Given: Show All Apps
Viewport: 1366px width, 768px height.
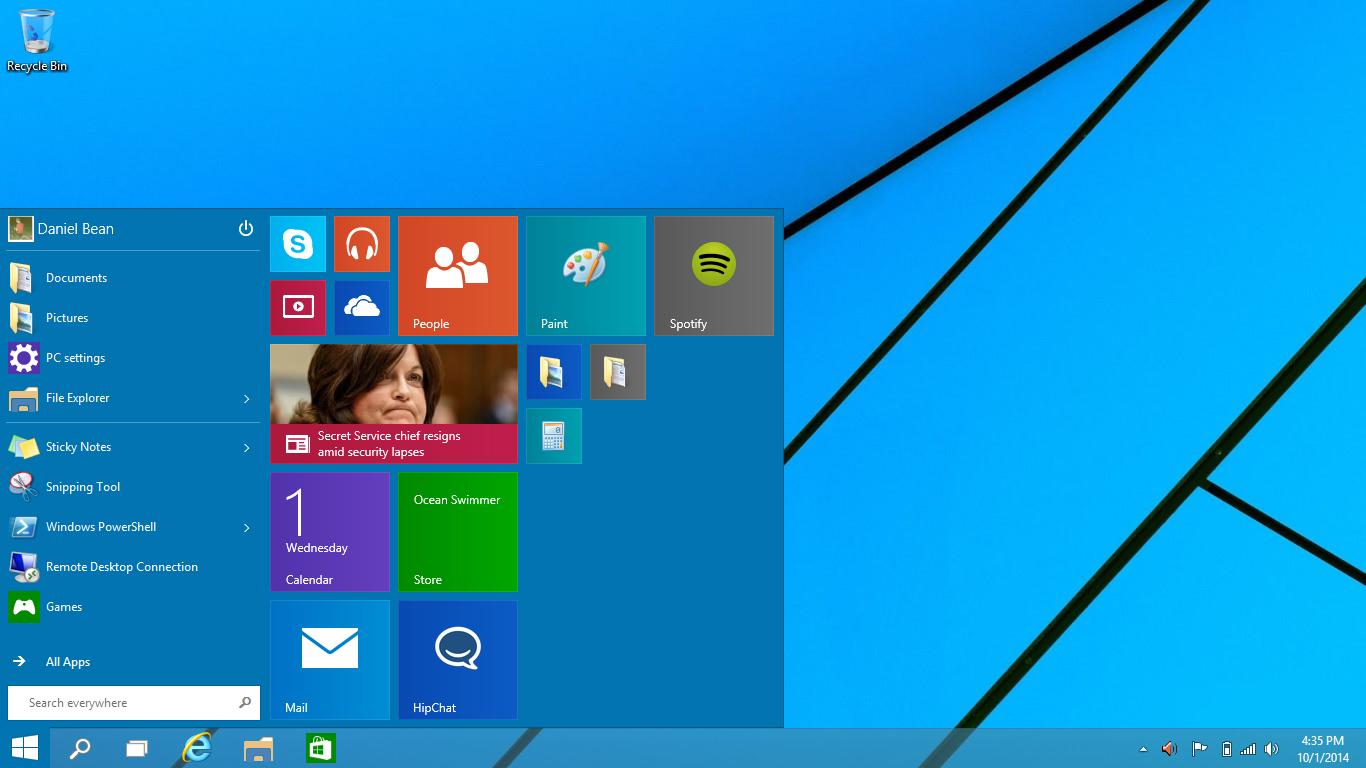Looking at the screenshot, I should point(132,662).
